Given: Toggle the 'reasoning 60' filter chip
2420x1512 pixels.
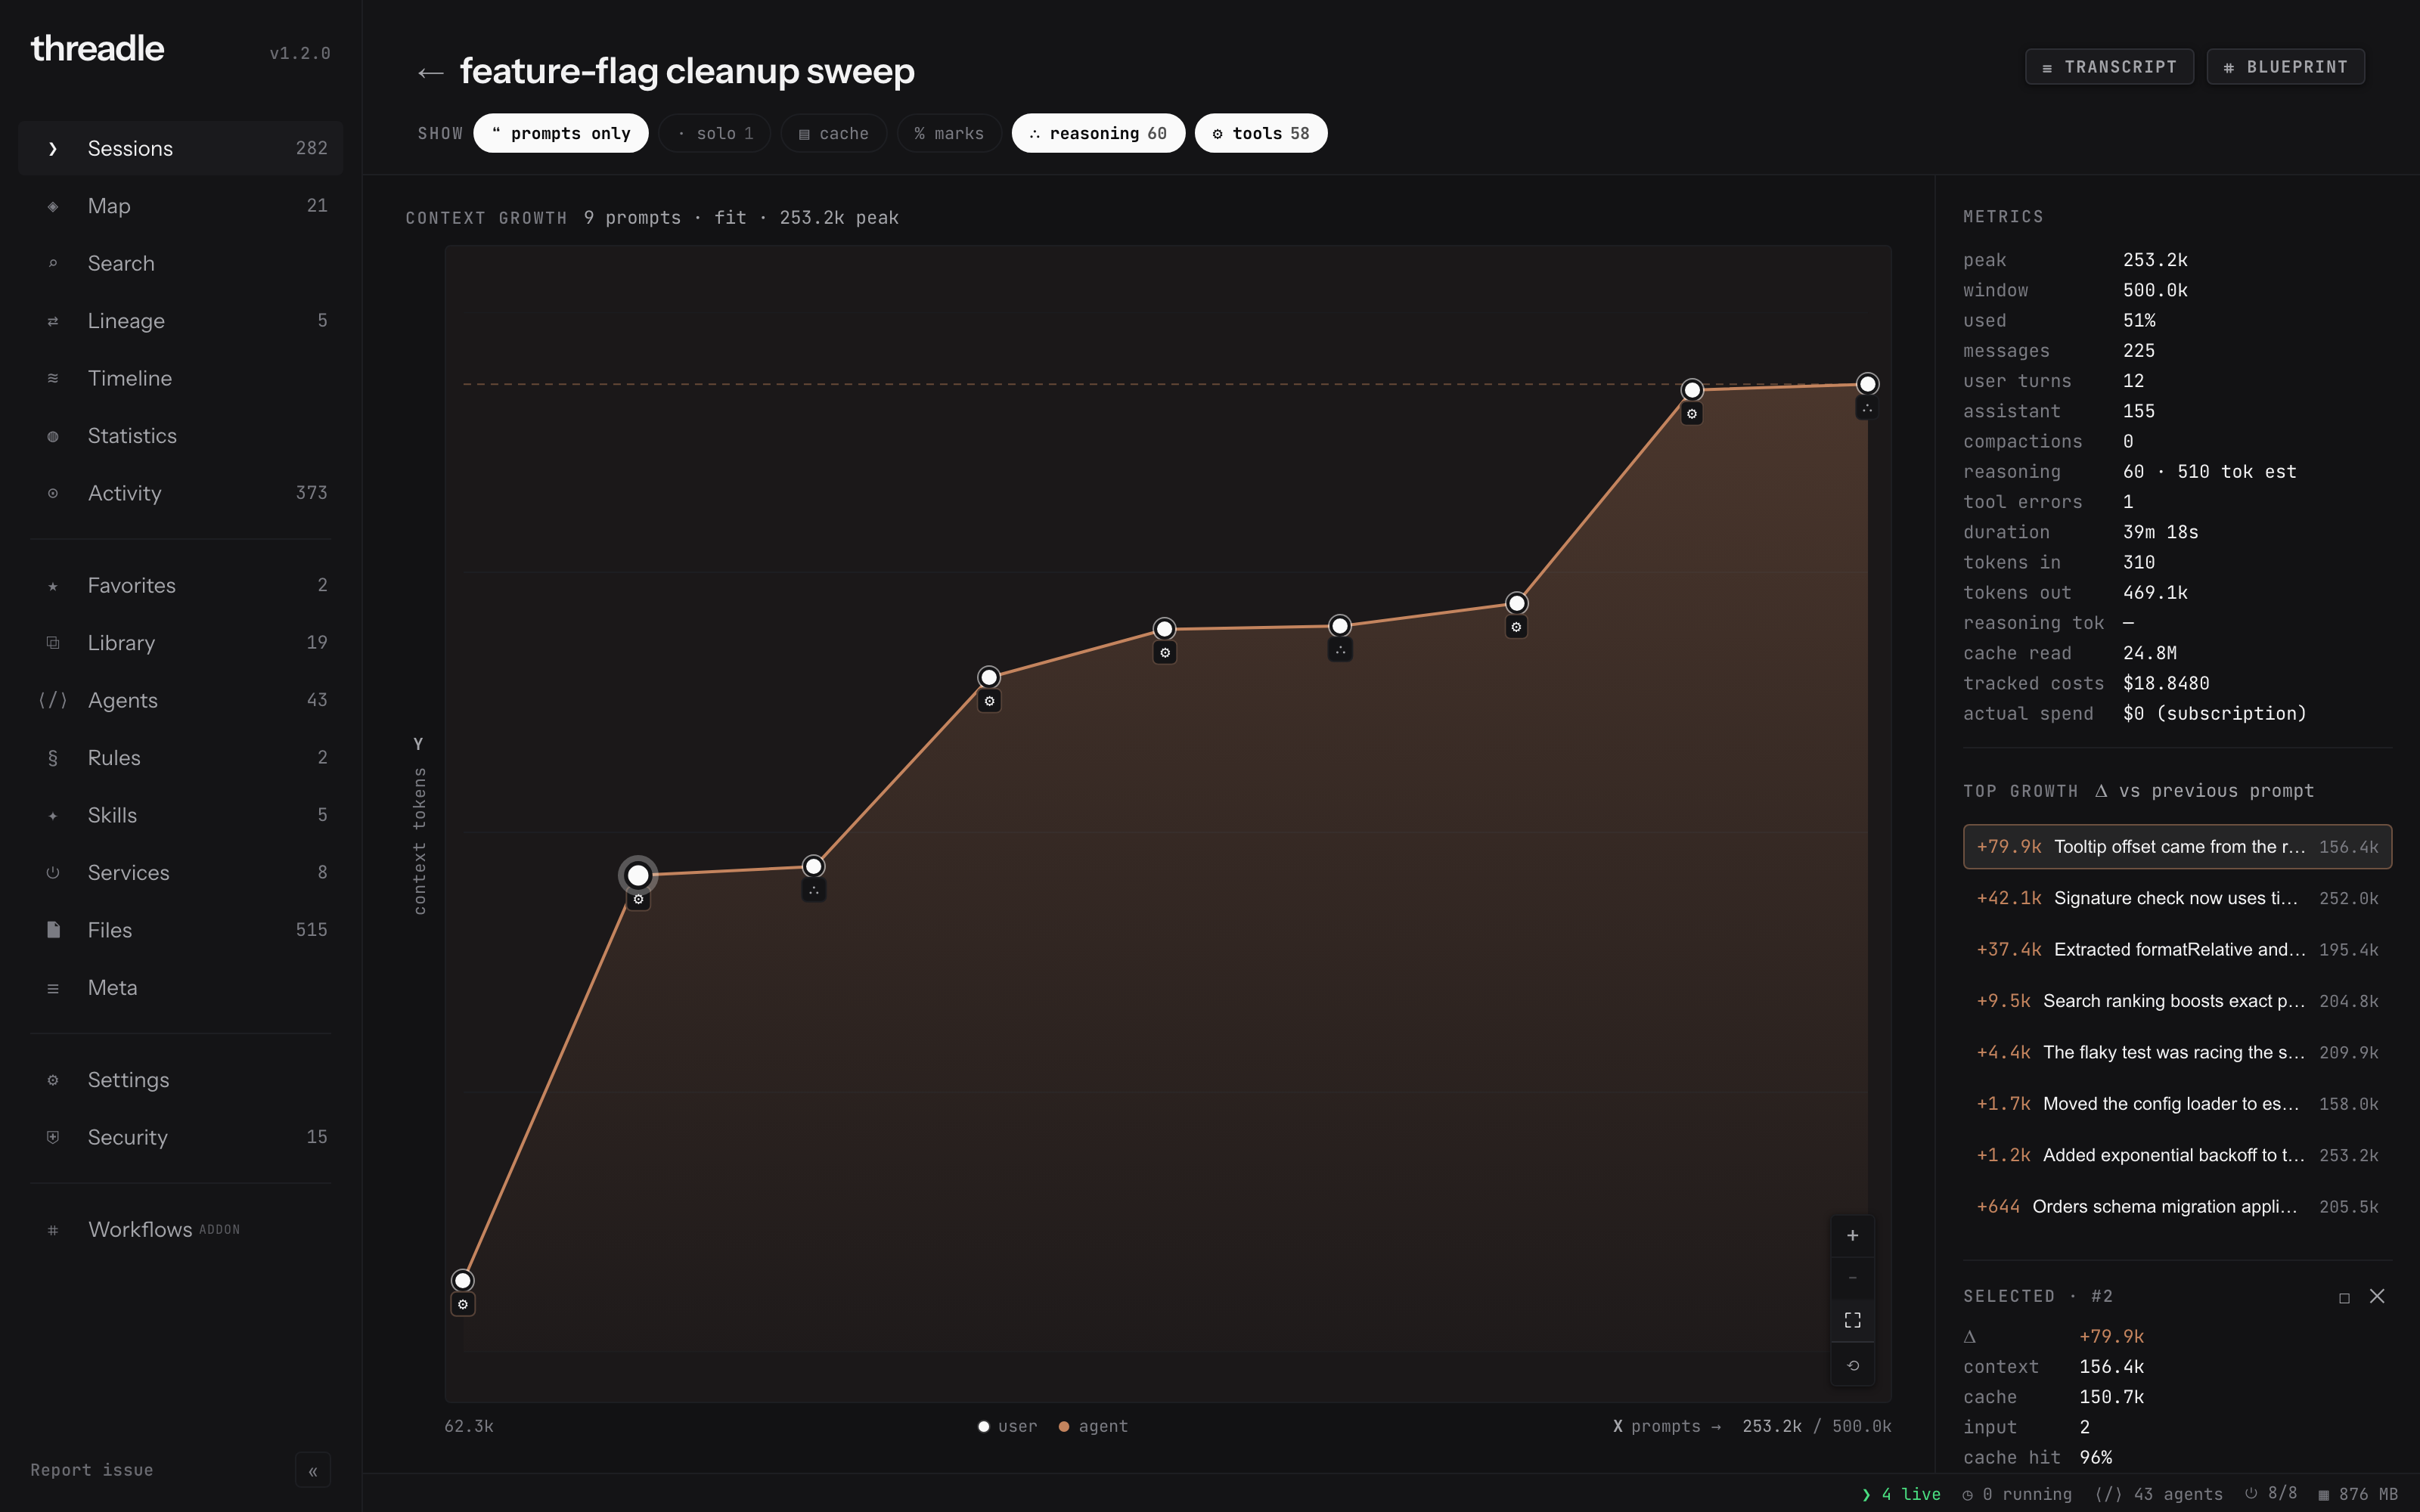Looking at the screenshot, I should pos(1098,134).
